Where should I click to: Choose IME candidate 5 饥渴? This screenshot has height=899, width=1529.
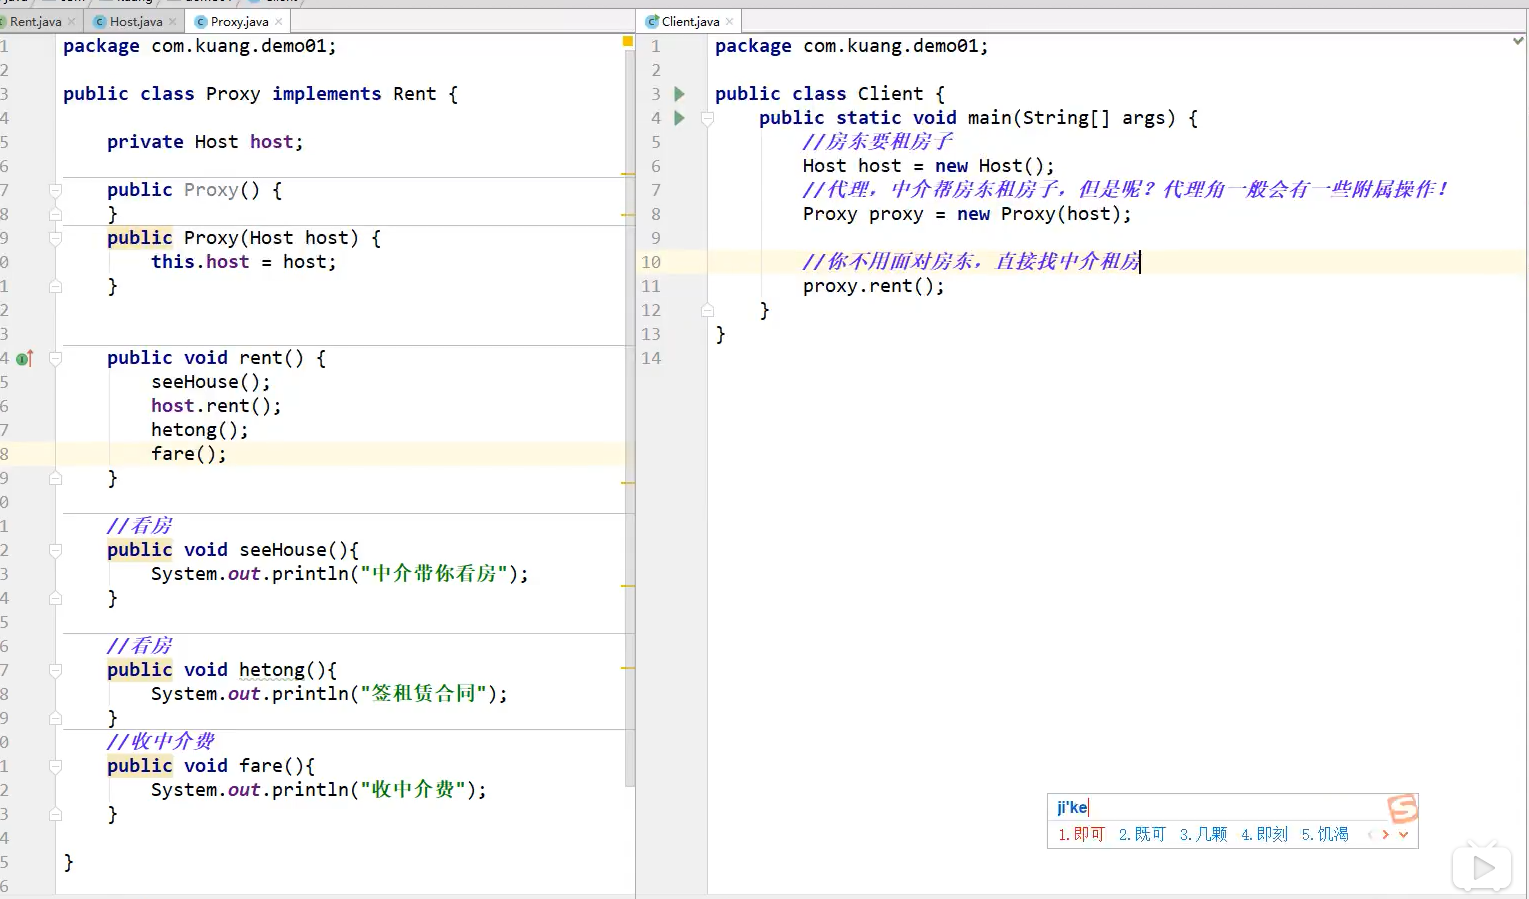pyautogui.click(x=1325, y=834)
